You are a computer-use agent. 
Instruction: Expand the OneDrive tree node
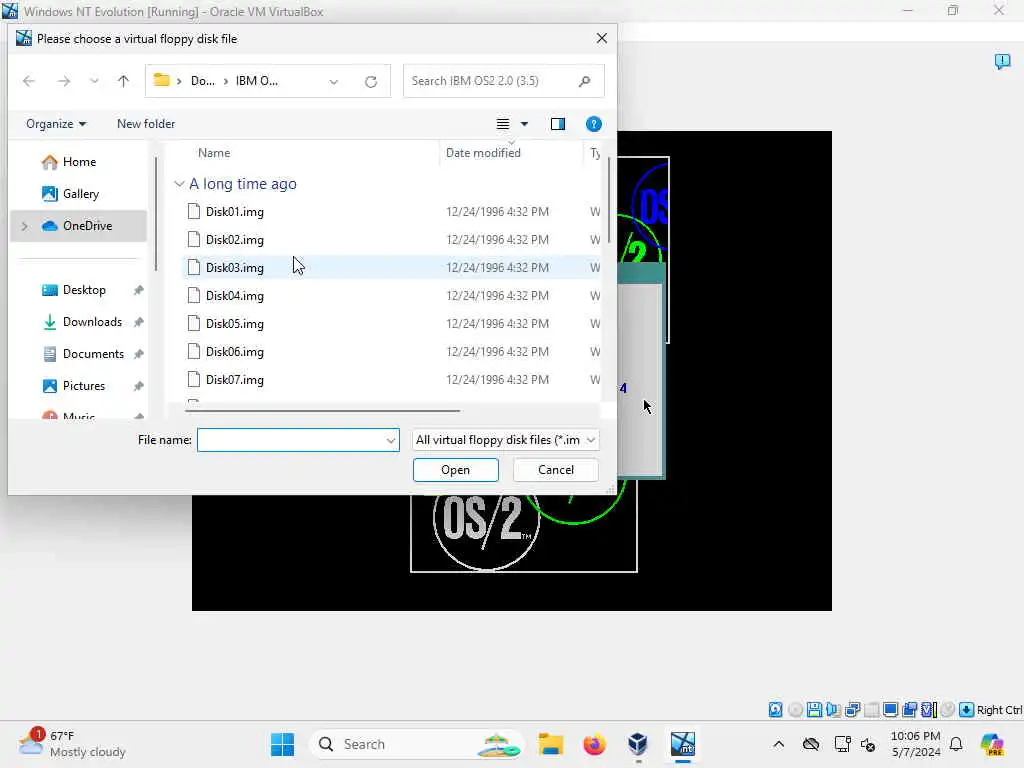25,226
